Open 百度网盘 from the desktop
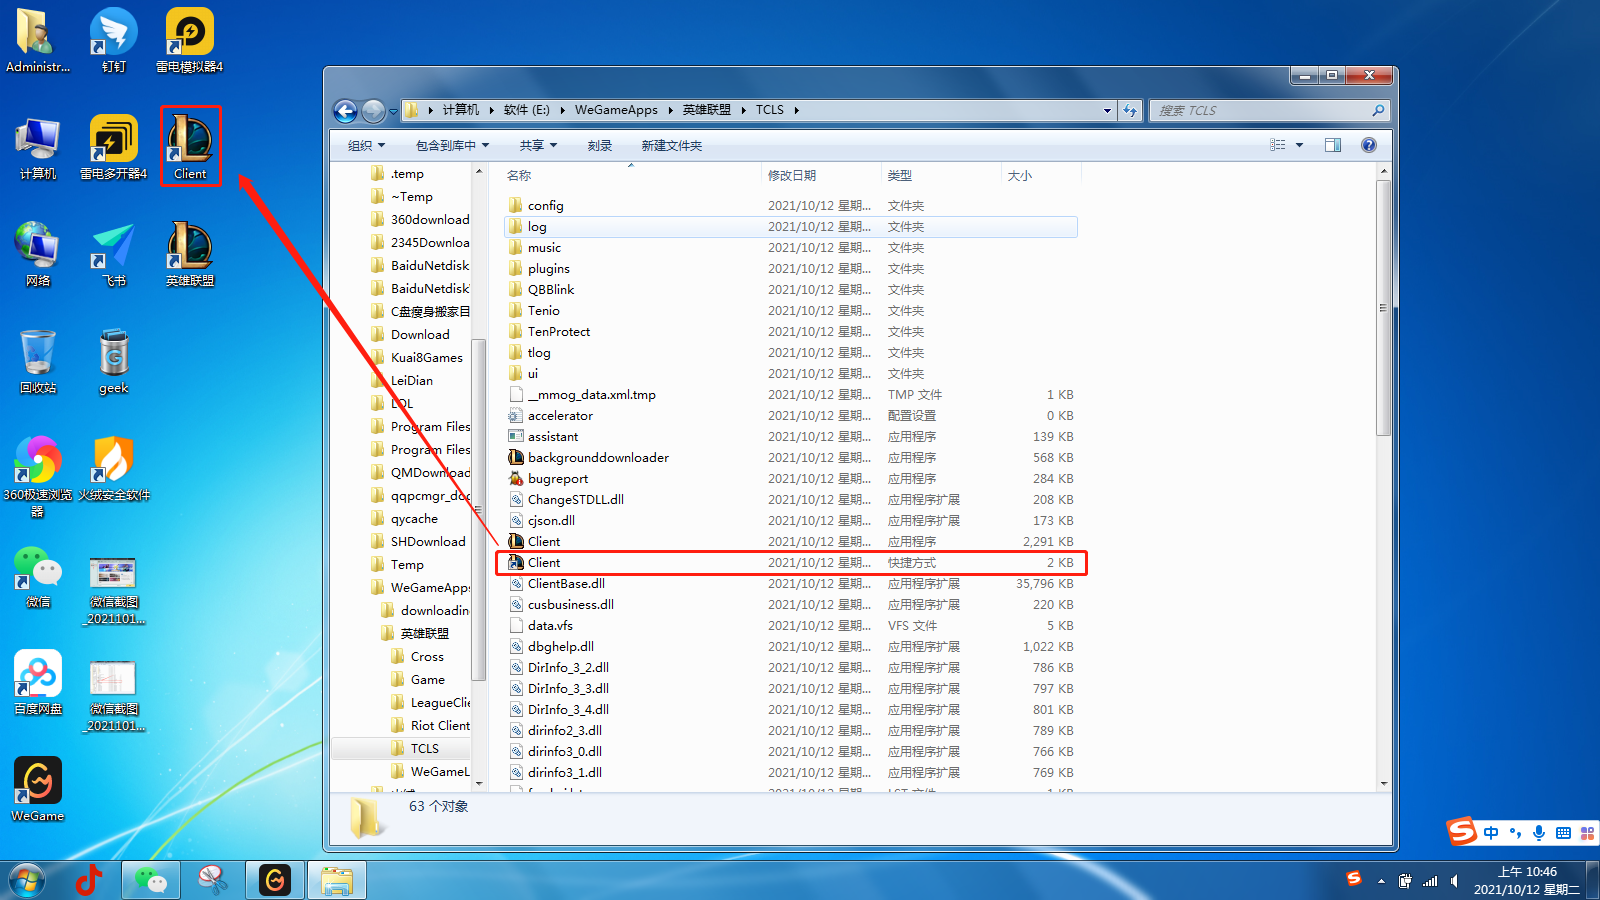 [x=38, y=682]
